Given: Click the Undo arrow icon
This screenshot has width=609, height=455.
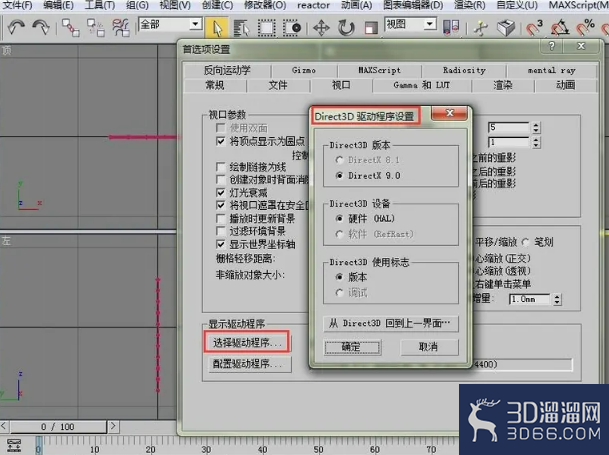Looking at the screenshot, I should point(16,27).
